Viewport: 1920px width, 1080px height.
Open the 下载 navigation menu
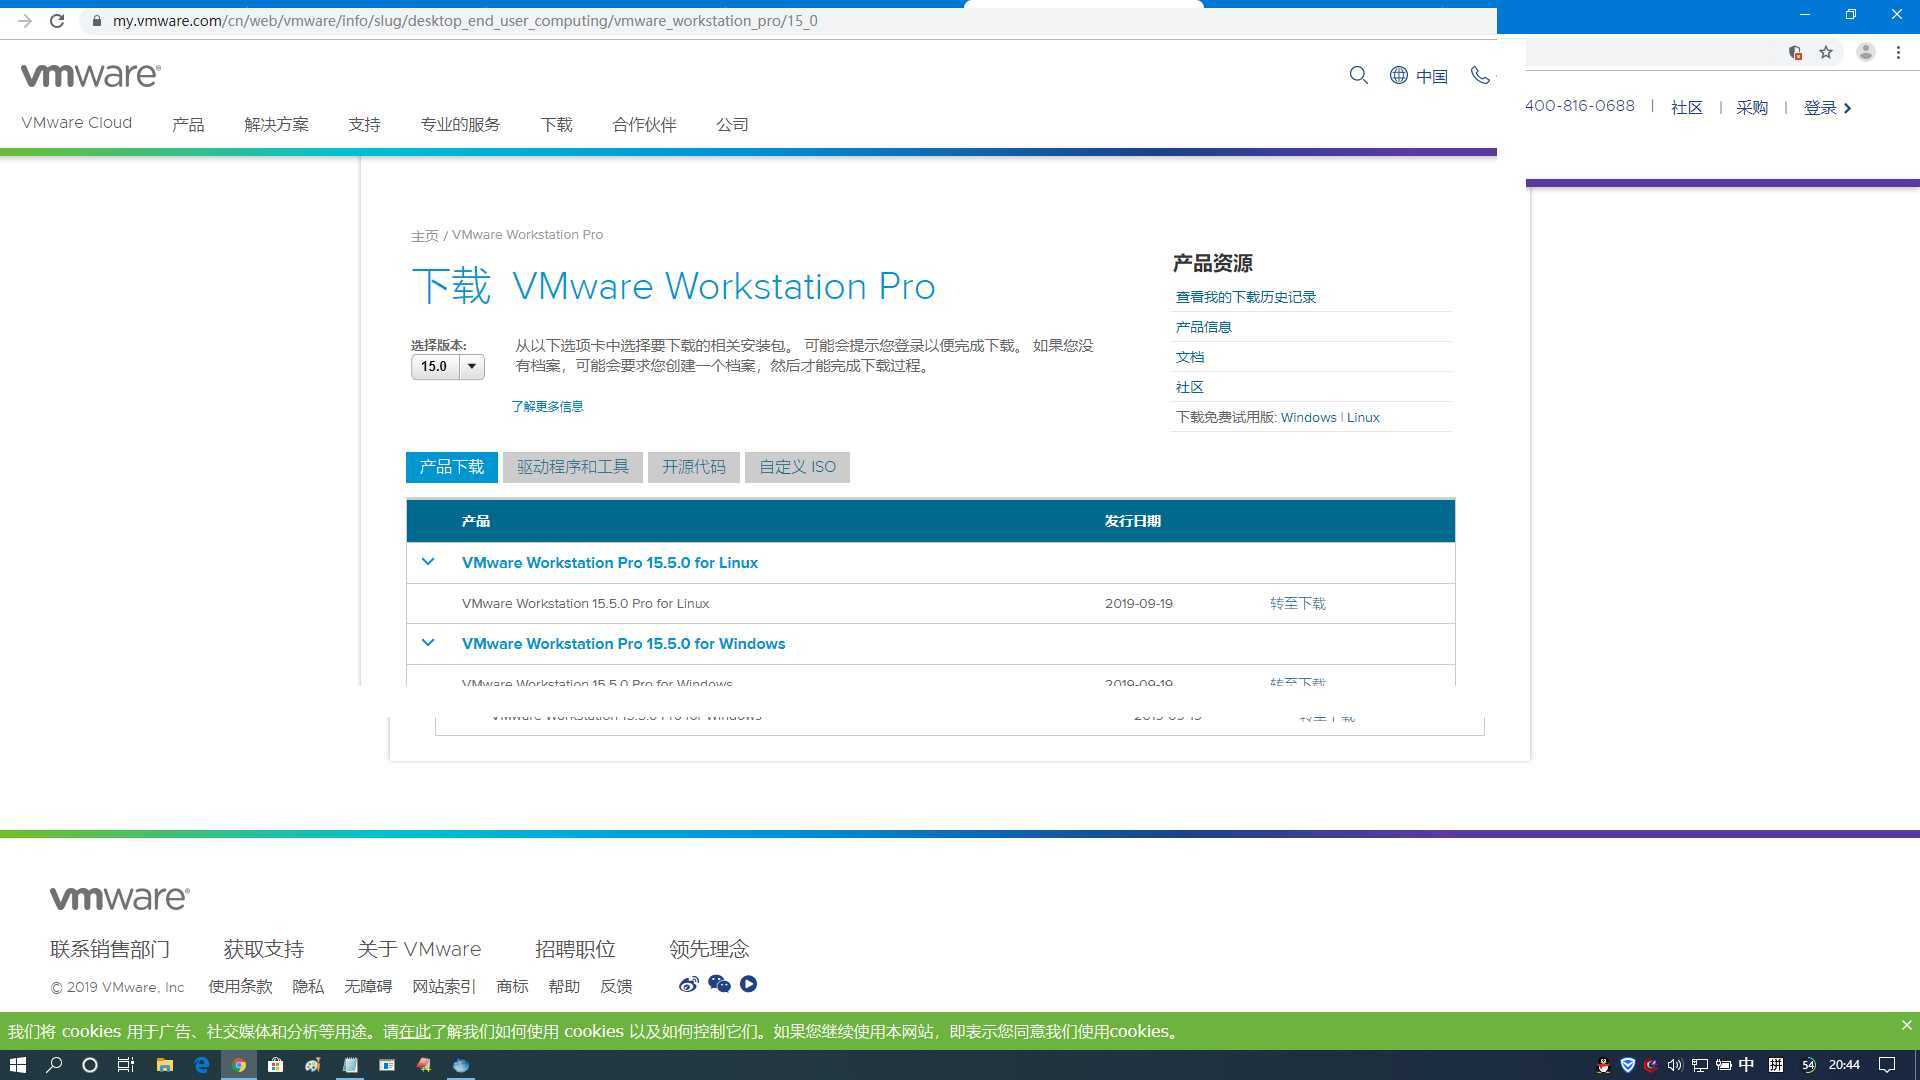point(556,124)
